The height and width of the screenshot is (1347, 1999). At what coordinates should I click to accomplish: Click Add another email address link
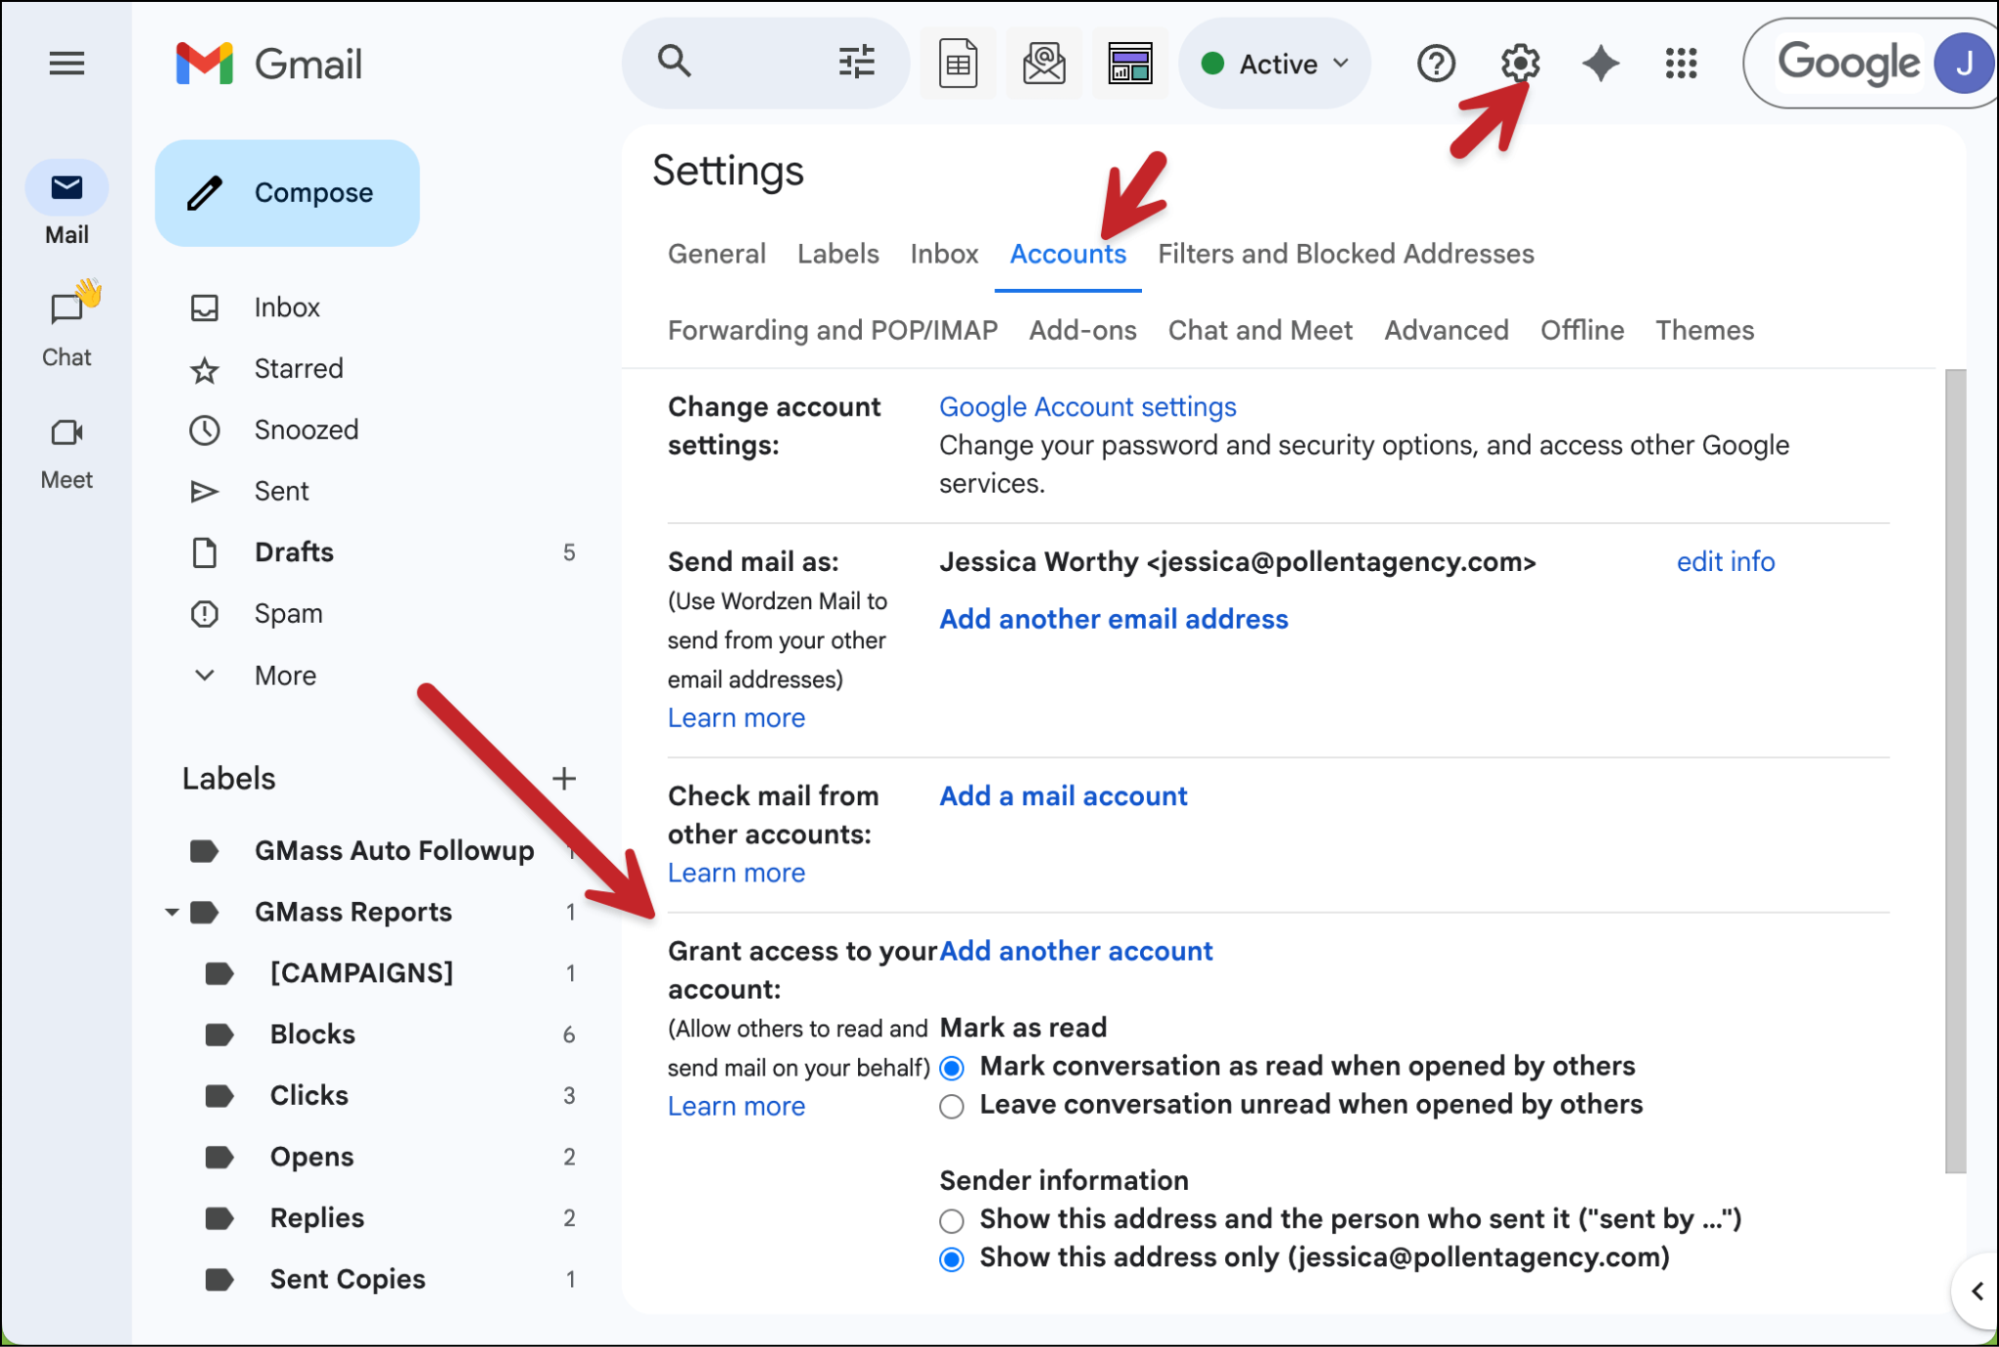click(x=1113, y=619)
